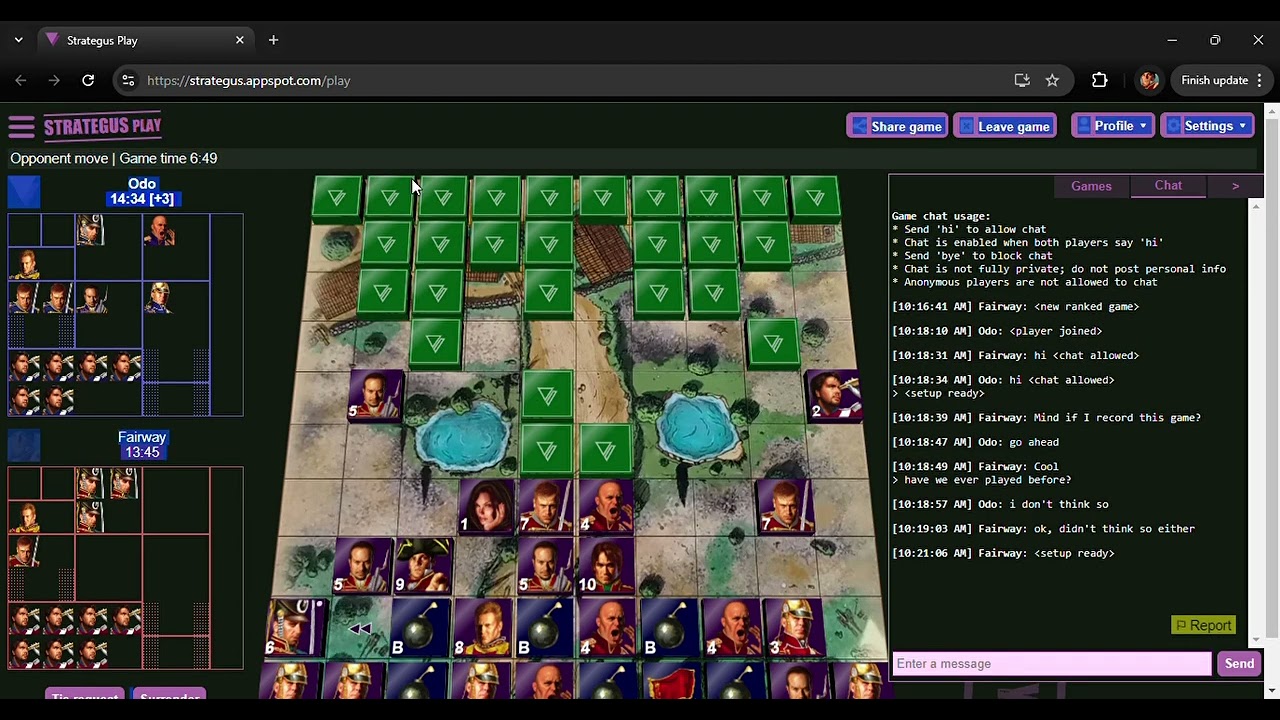Switch to the Chat tab

[x=1168, y=186]
